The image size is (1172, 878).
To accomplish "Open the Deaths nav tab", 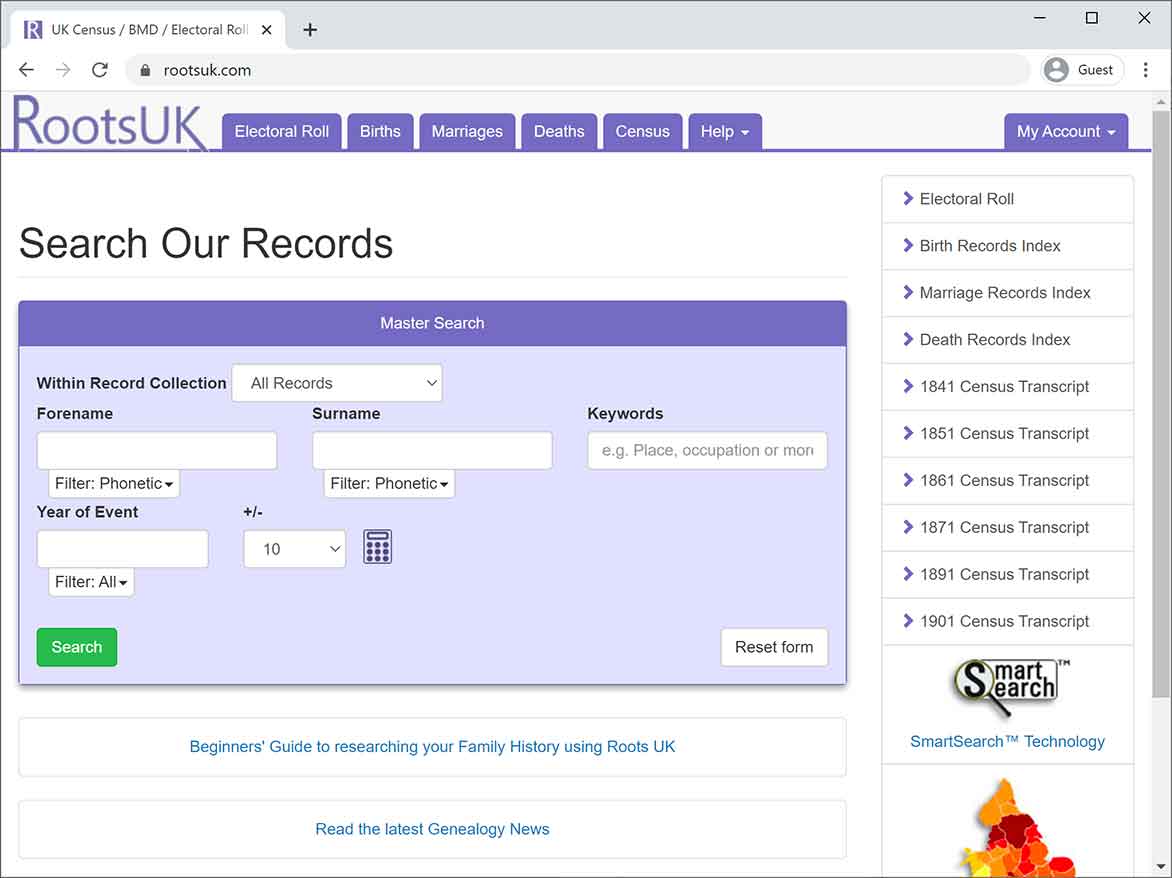I will [559, 132].
